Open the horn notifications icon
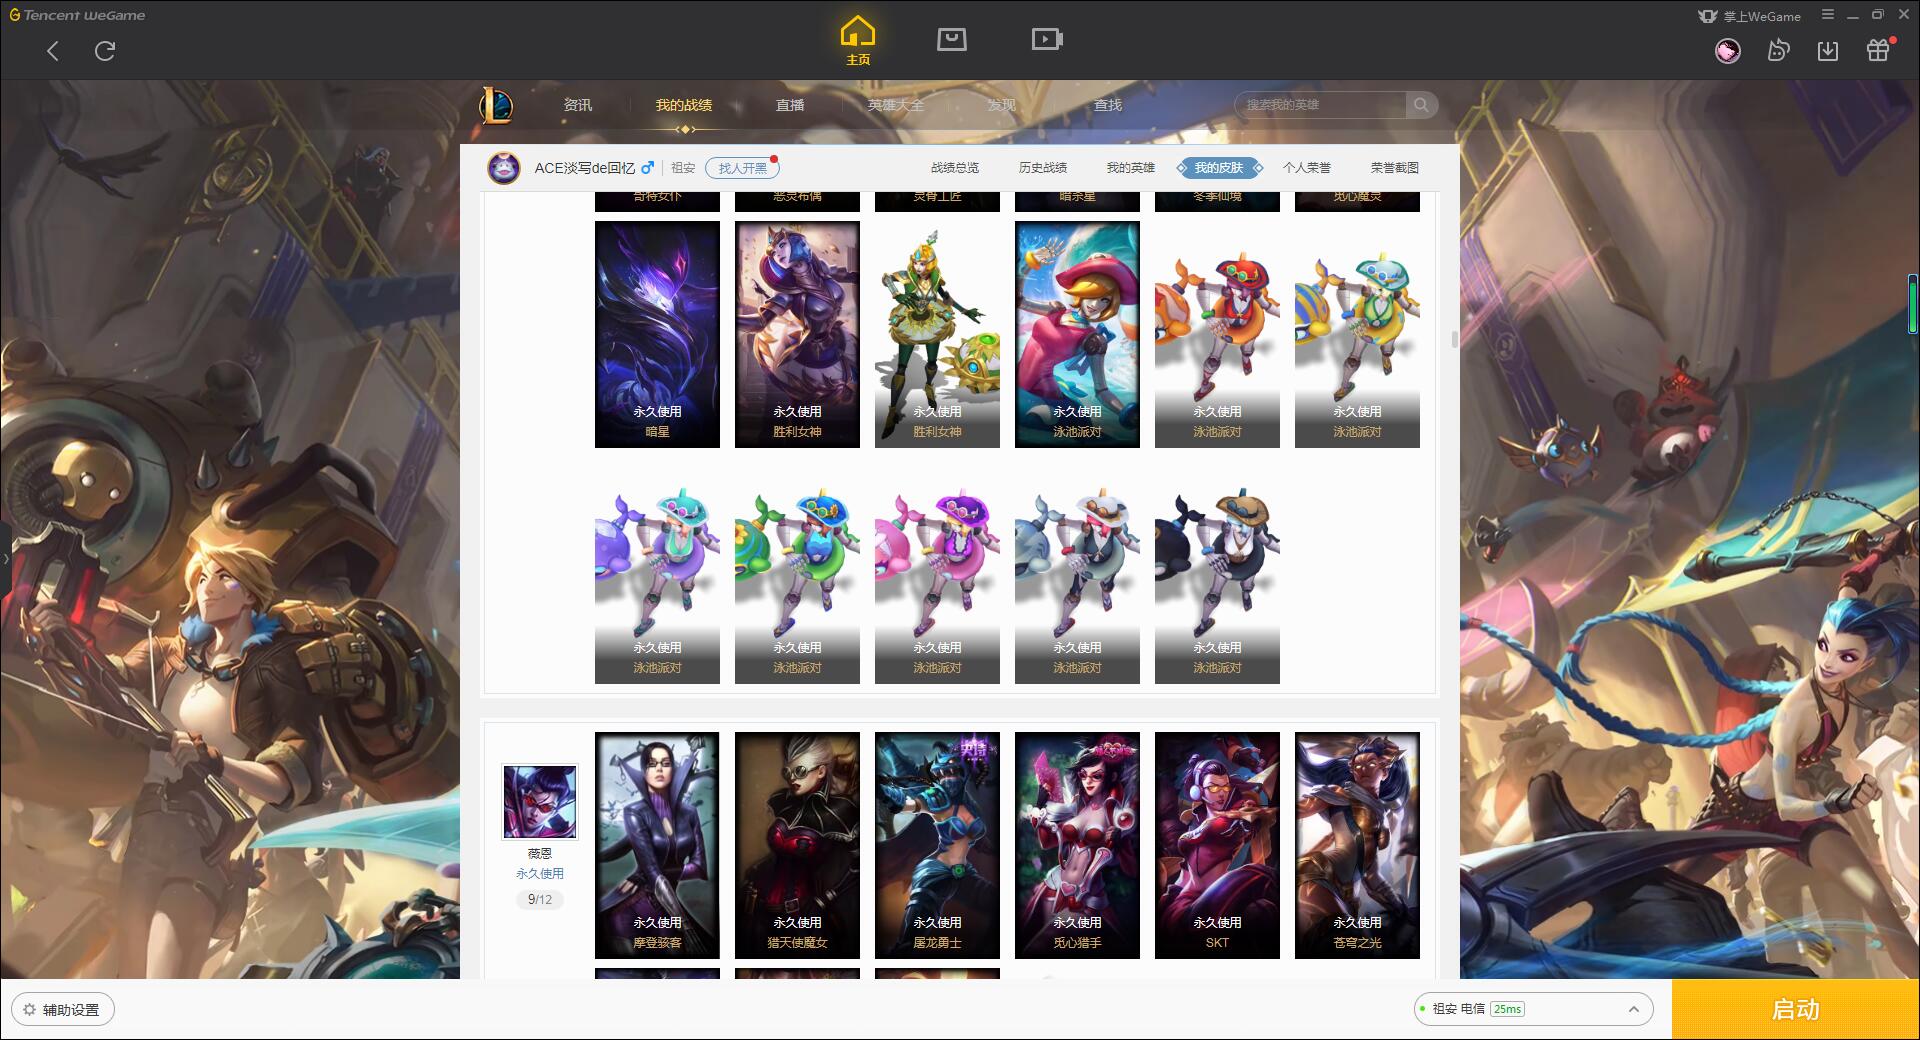 (1778, 50)
